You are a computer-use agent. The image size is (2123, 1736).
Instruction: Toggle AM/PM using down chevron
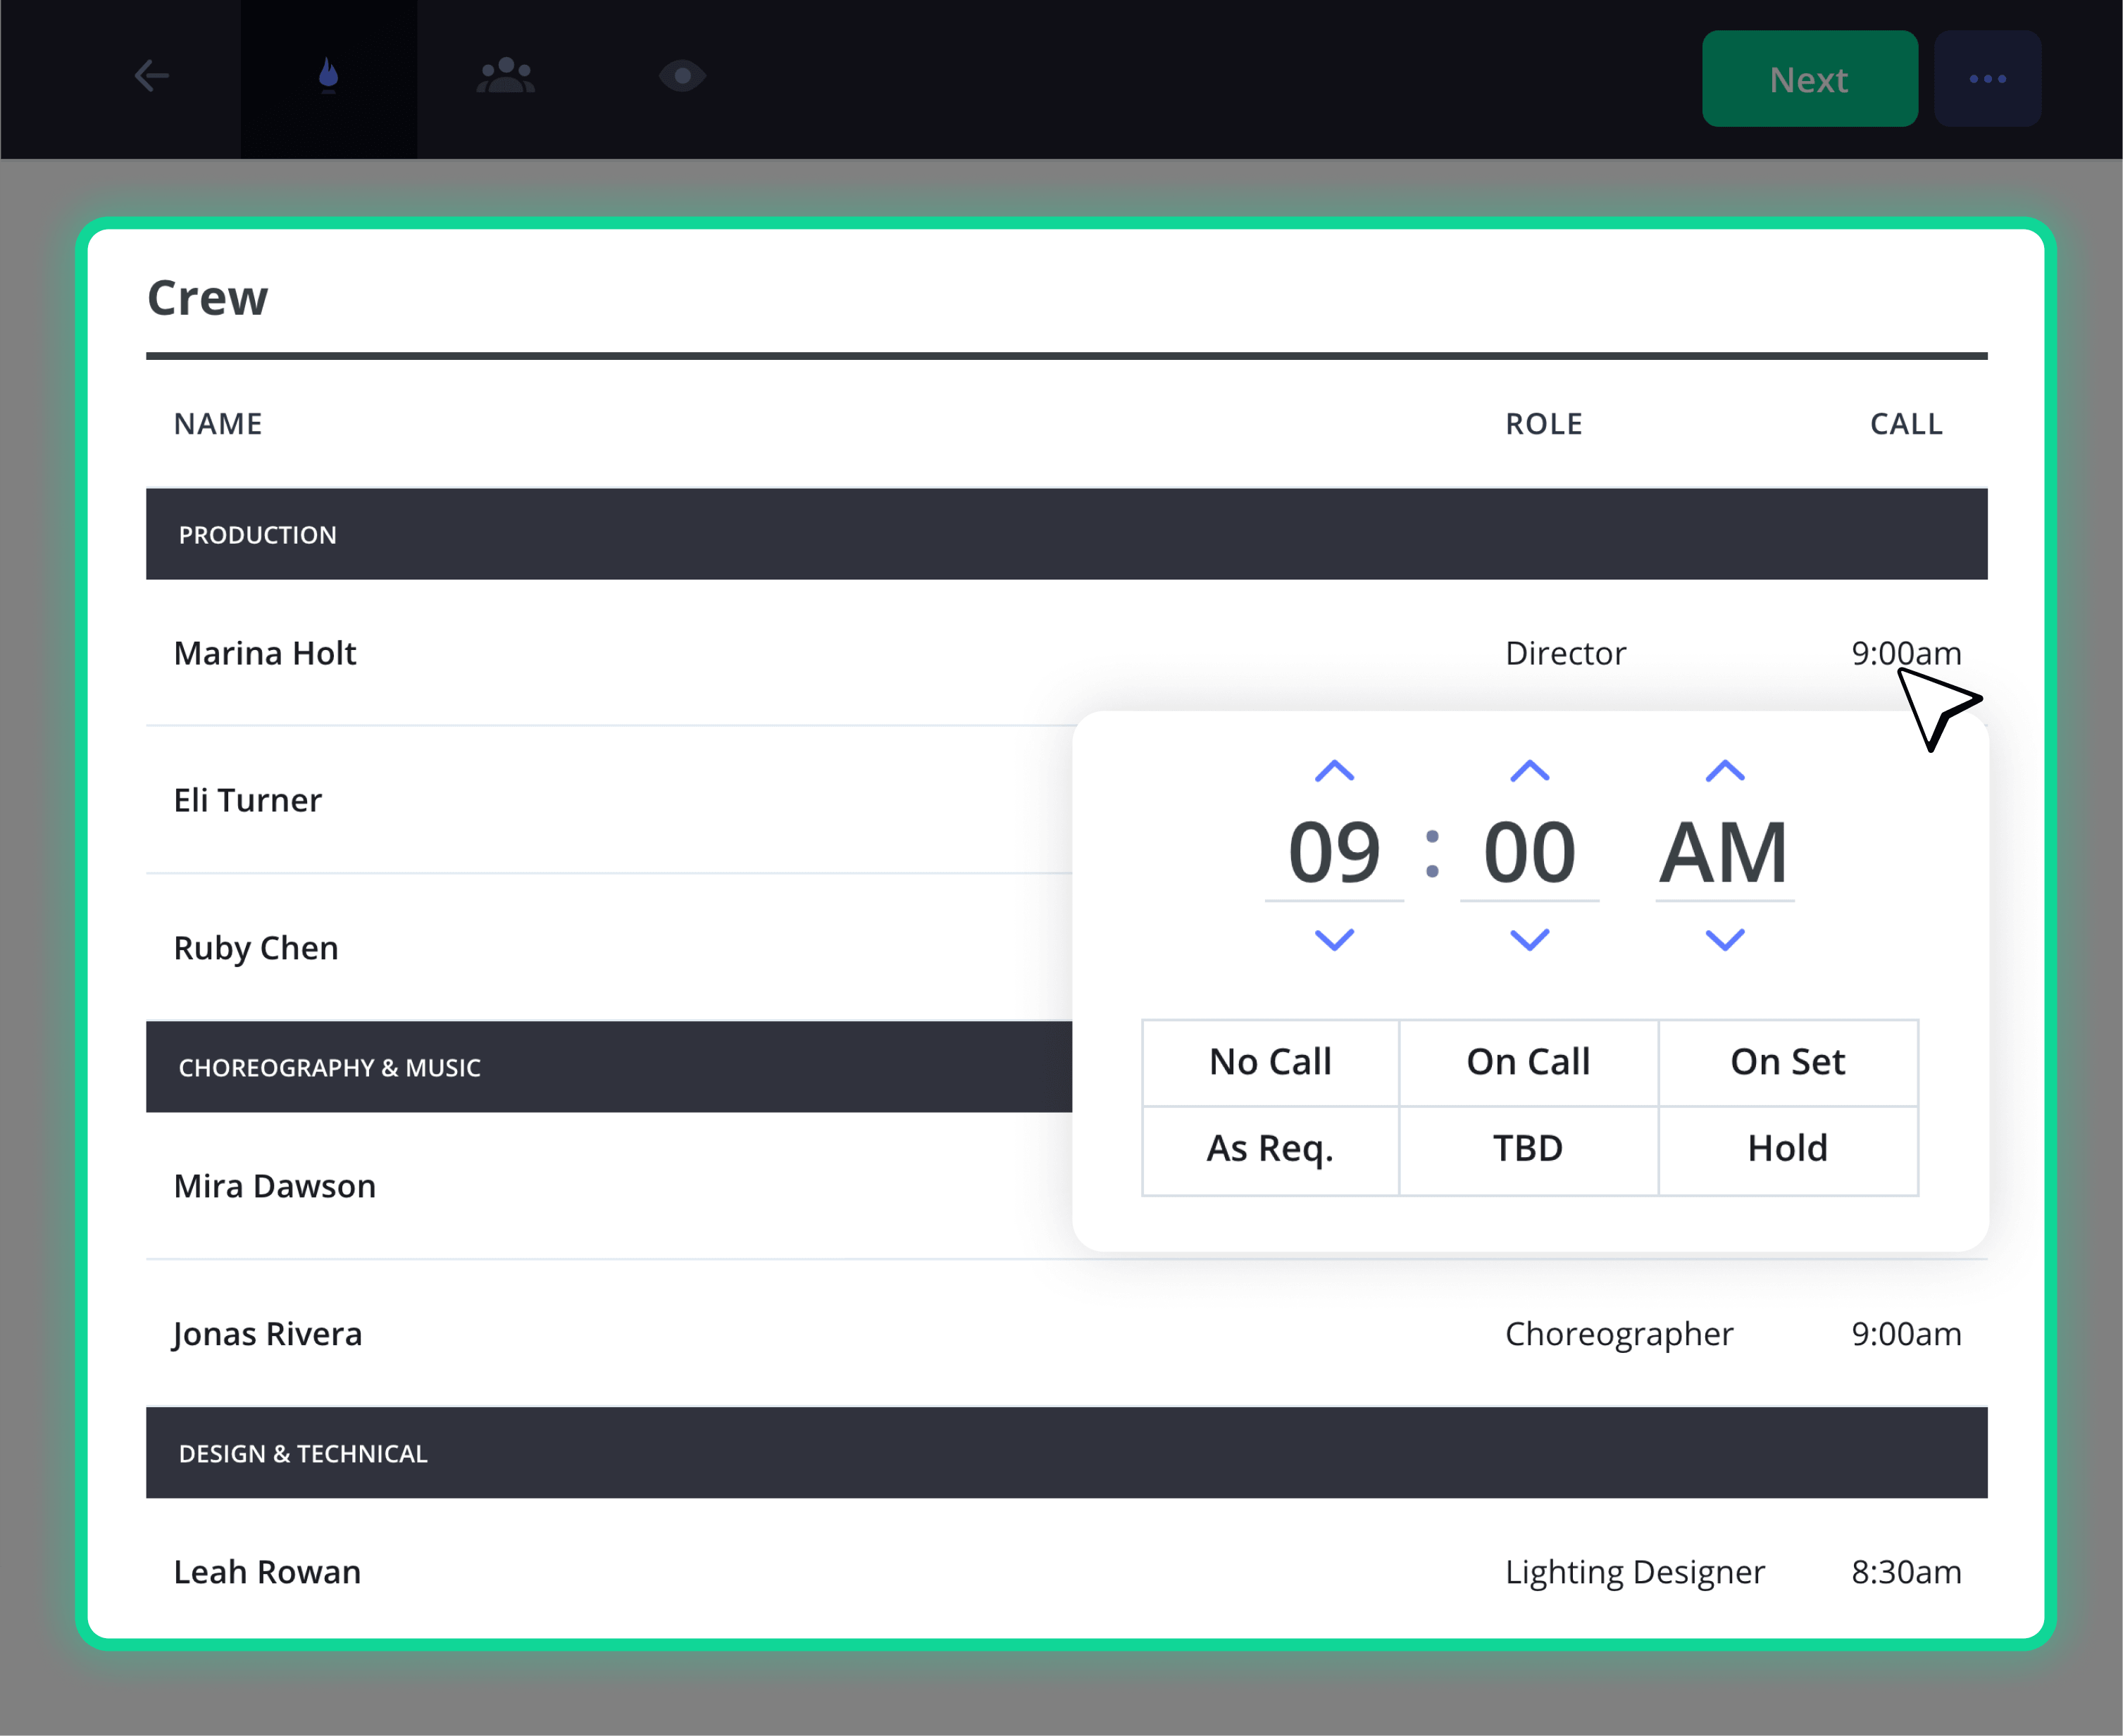click(x=1725, y=939)
